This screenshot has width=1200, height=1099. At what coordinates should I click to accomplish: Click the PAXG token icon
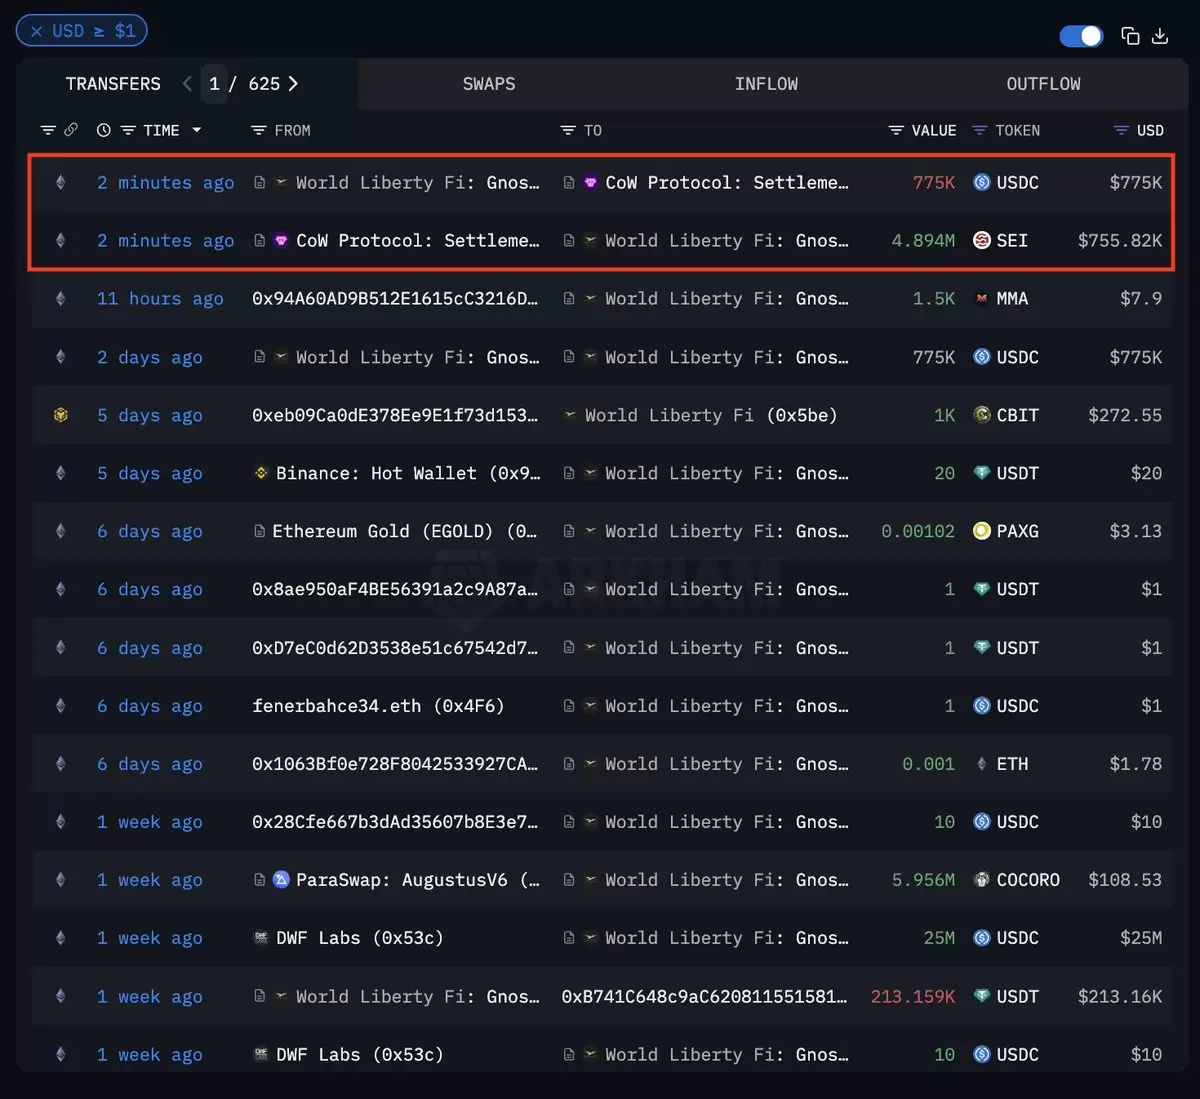pyautogui.click(x=982, y=531)
